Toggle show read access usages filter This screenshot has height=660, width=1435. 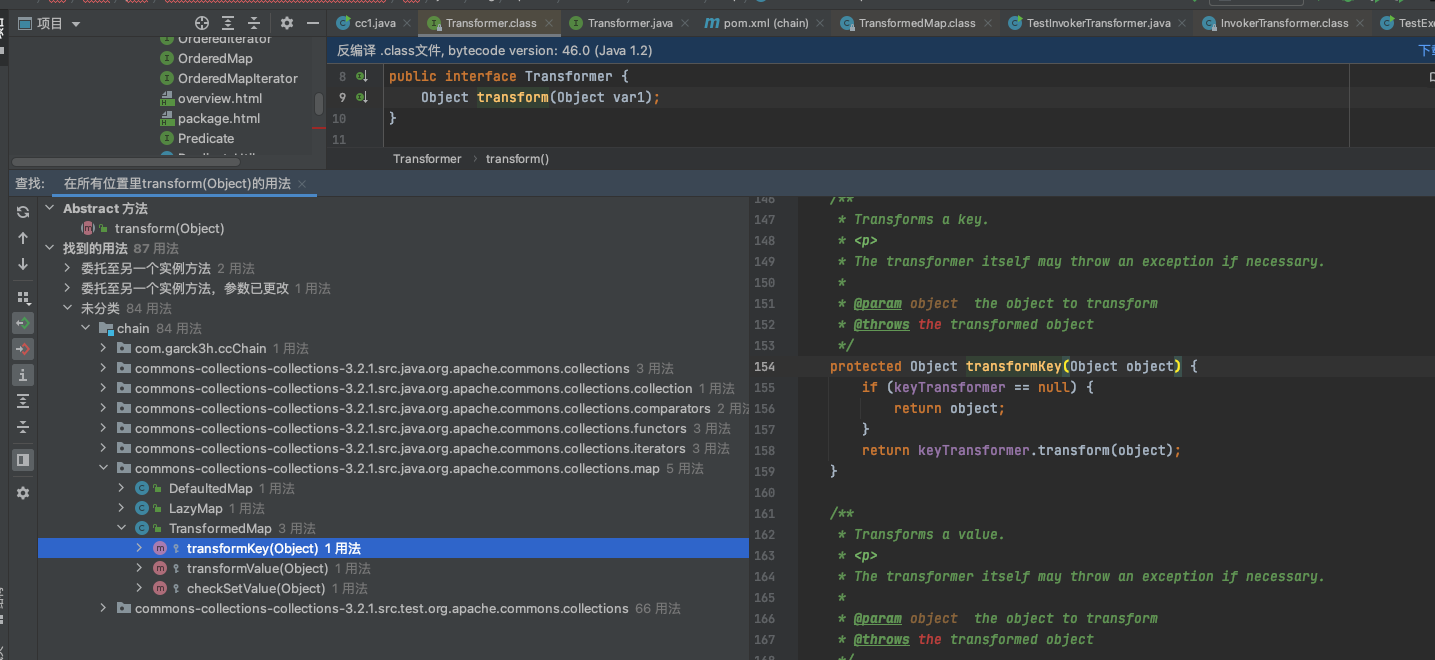click(23, 323)
